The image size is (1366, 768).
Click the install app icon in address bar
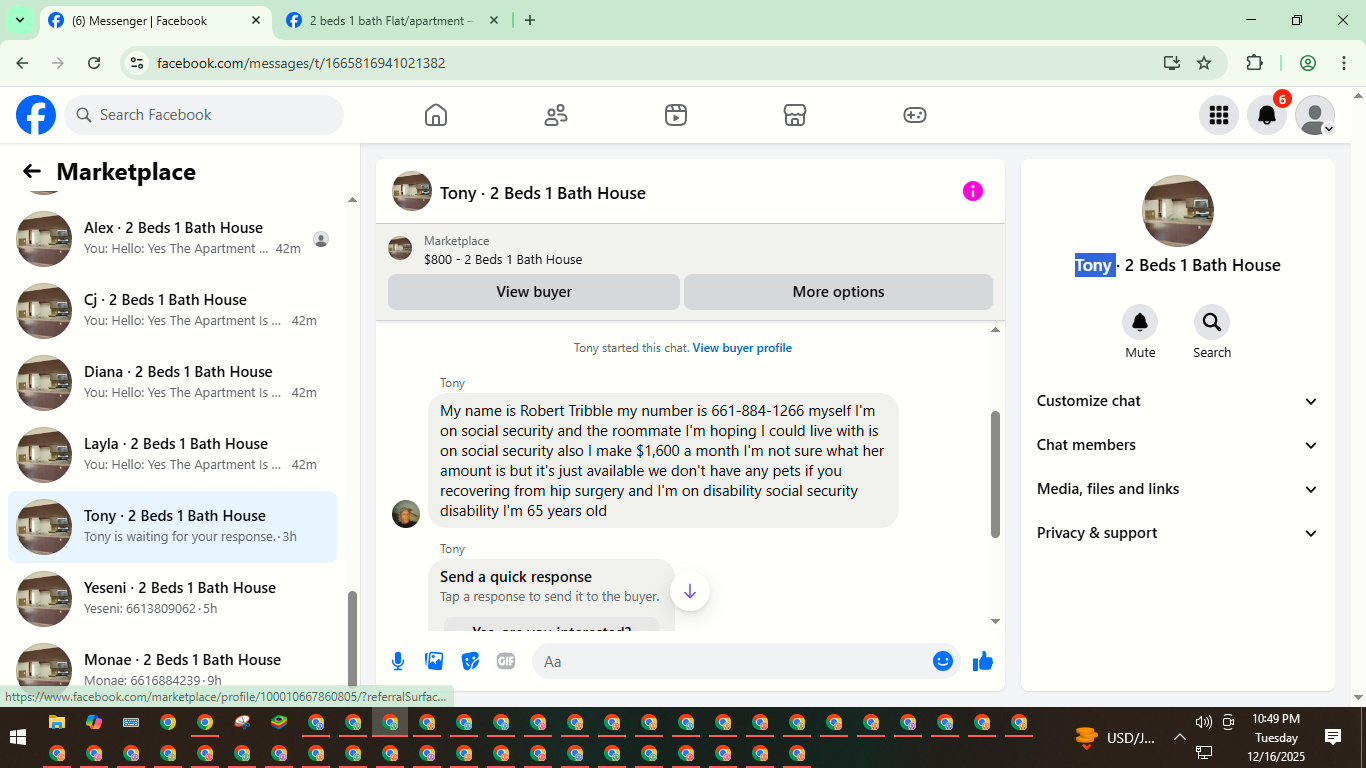1172,63
